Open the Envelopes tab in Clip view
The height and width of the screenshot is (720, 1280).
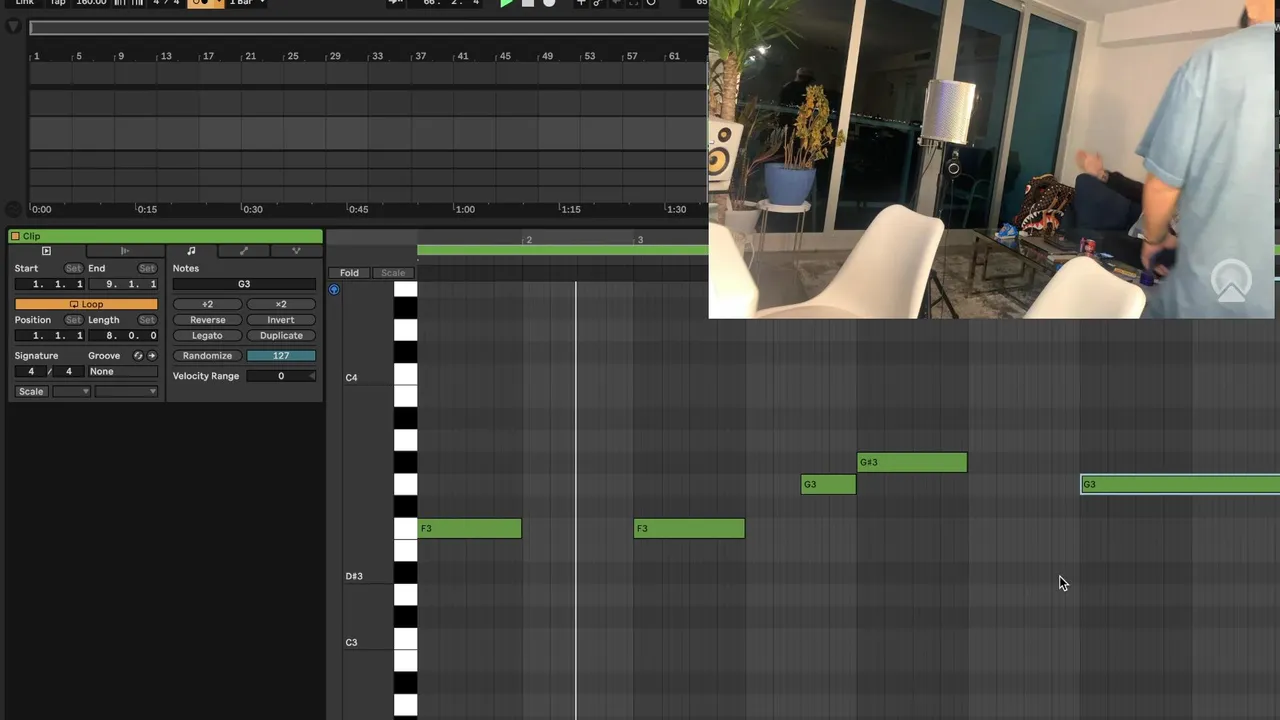tap(243, 251)
